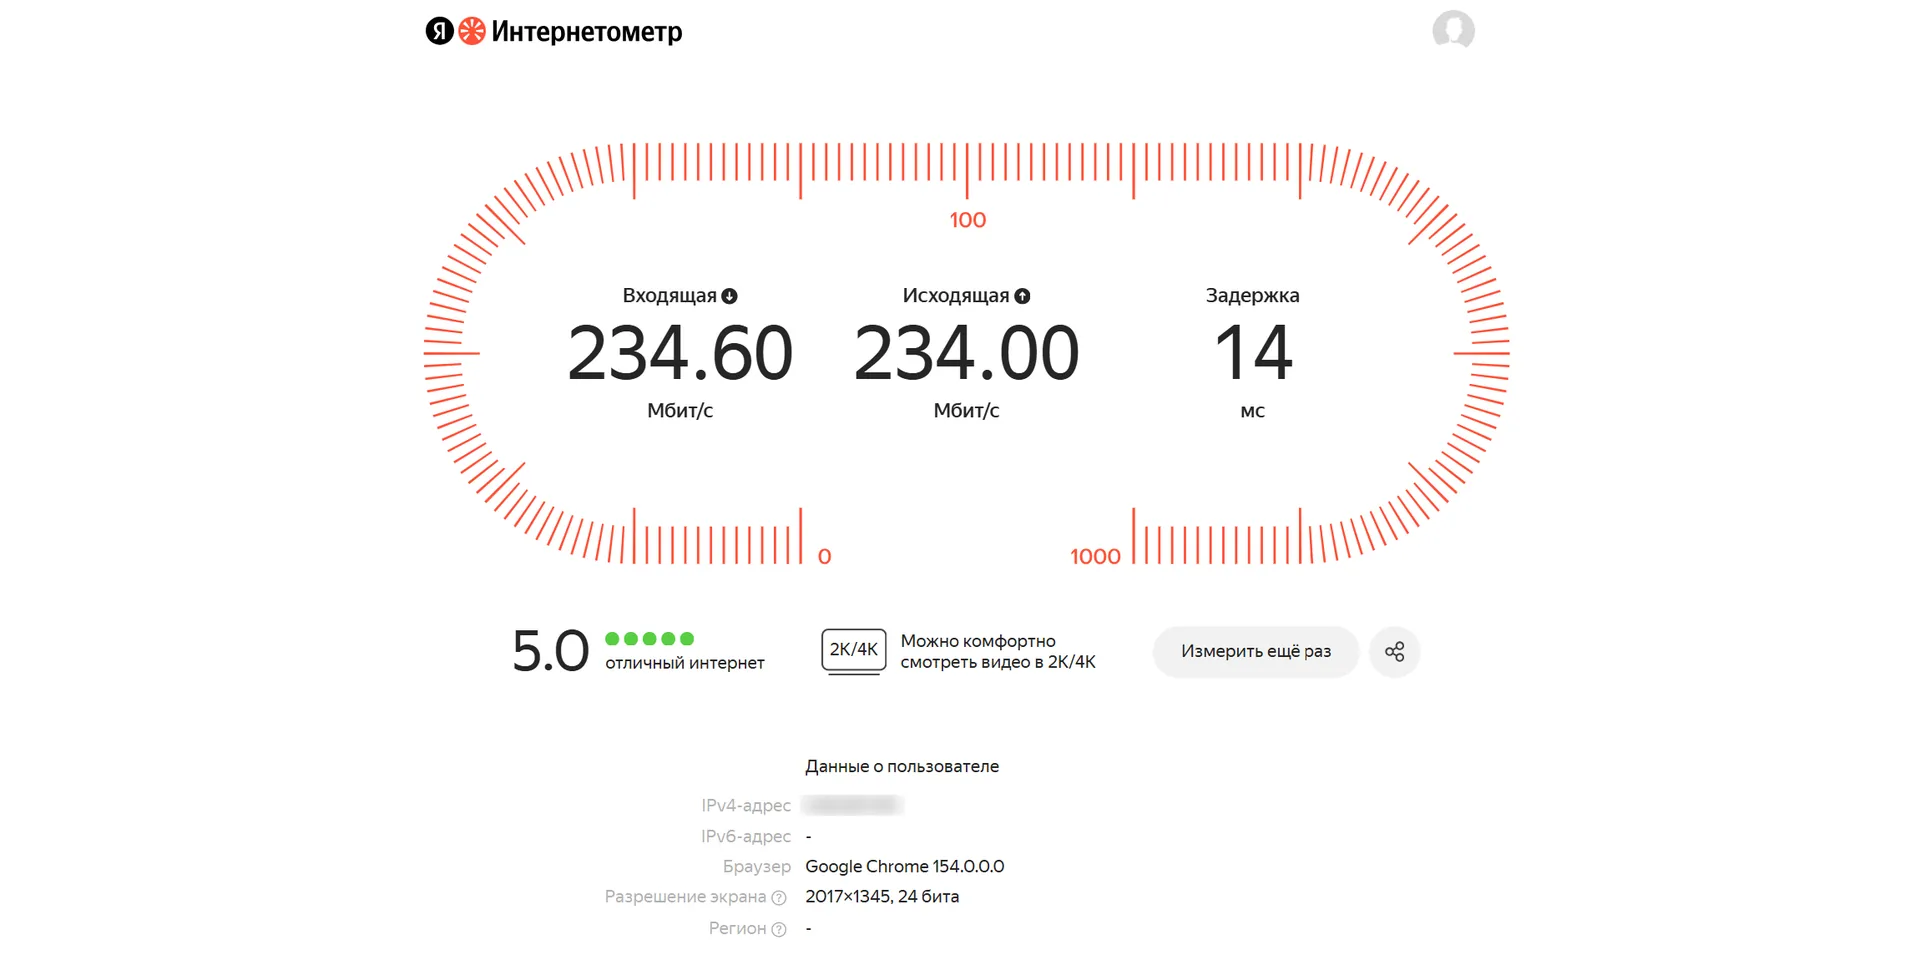Click the 'Браузер' label
Image resolution: width=1920 pixels, height=960 pixels.
tap(757, 867)
